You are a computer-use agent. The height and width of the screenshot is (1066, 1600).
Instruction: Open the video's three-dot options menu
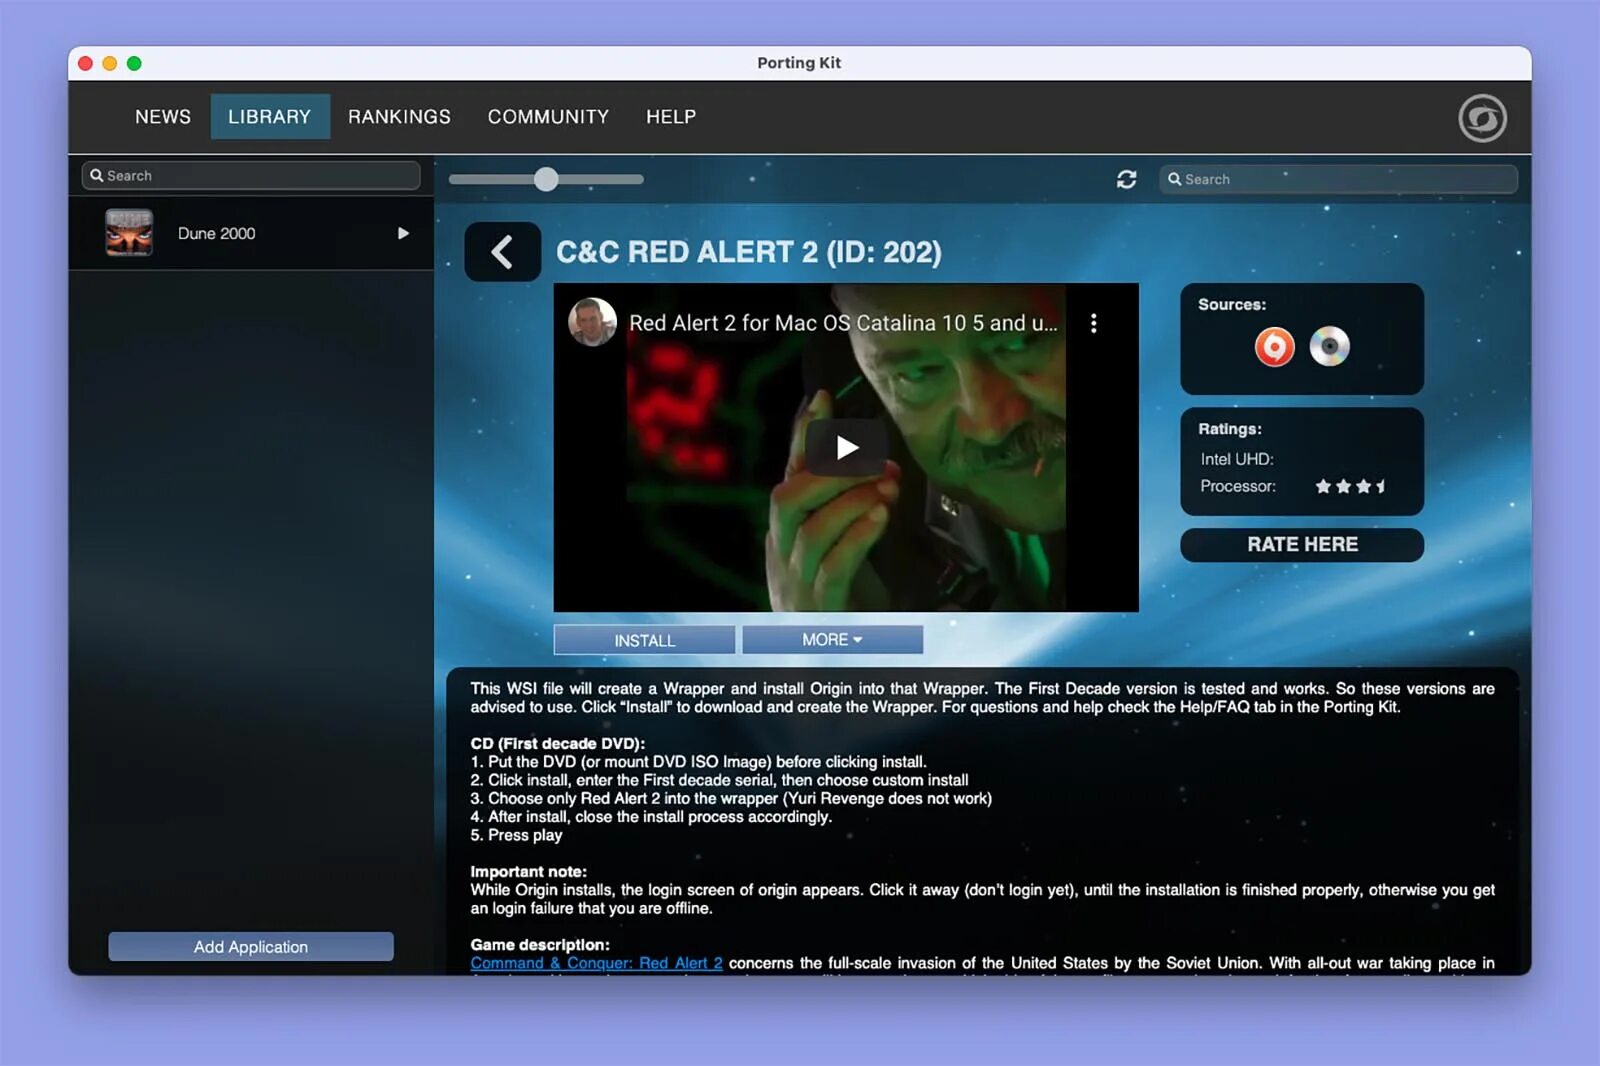[1094, 323]
